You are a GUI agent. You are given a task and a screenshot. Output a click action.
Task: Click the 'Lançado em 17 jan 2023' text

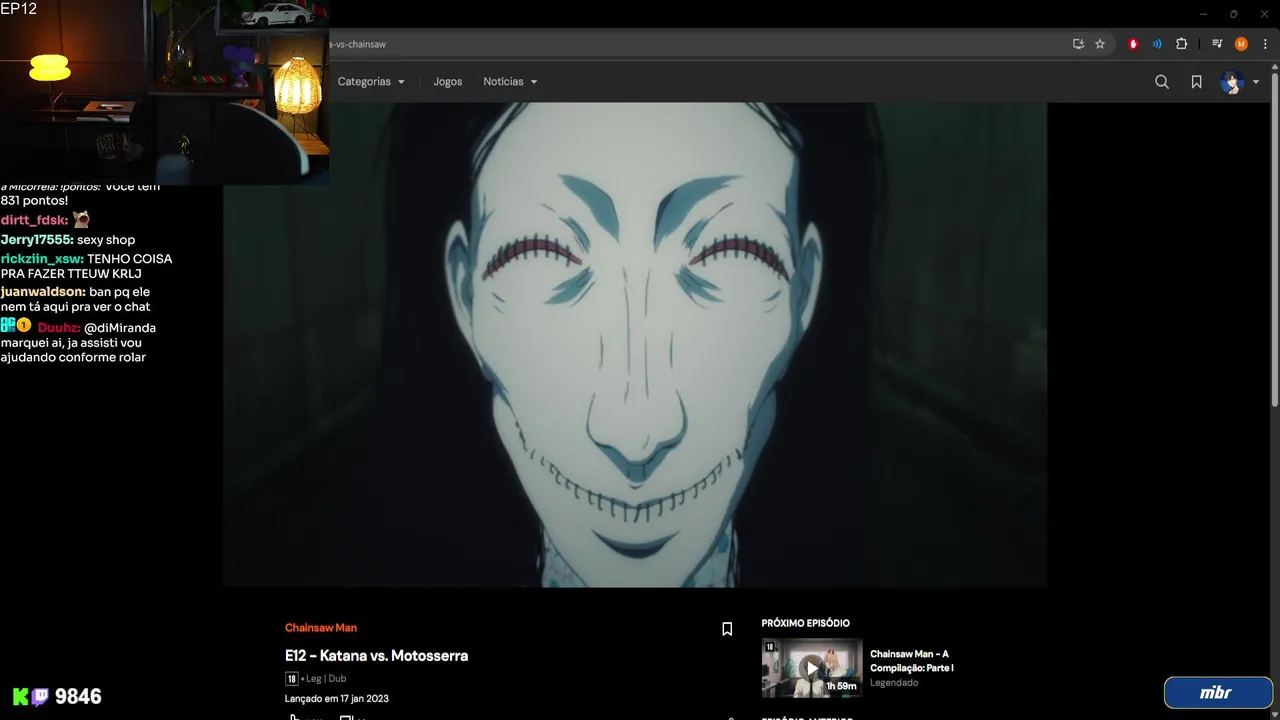tap(337, 699)
